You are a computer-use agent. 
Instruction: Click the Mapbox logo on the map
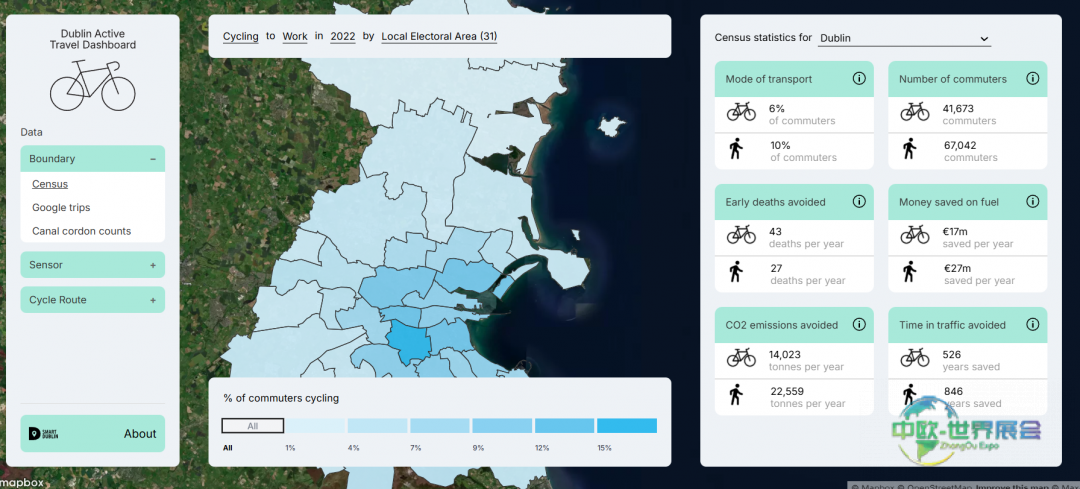point(22,483)
